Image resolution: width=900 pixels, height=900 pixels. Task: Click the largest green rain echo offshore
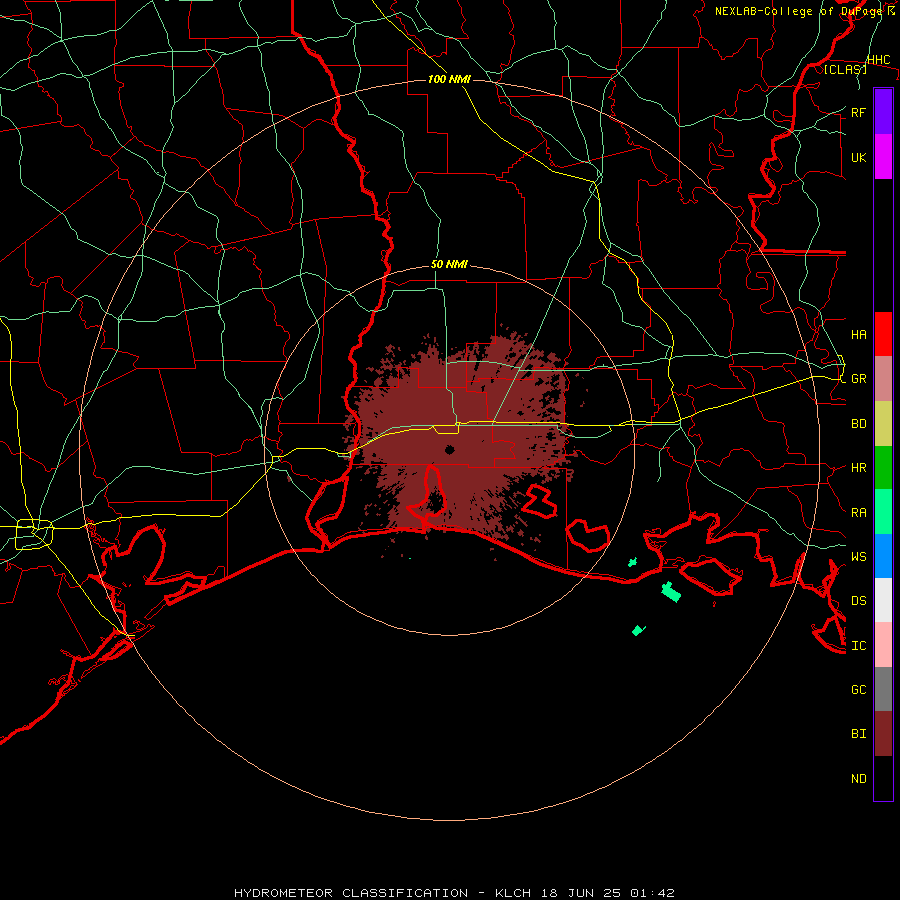(670, 591)
